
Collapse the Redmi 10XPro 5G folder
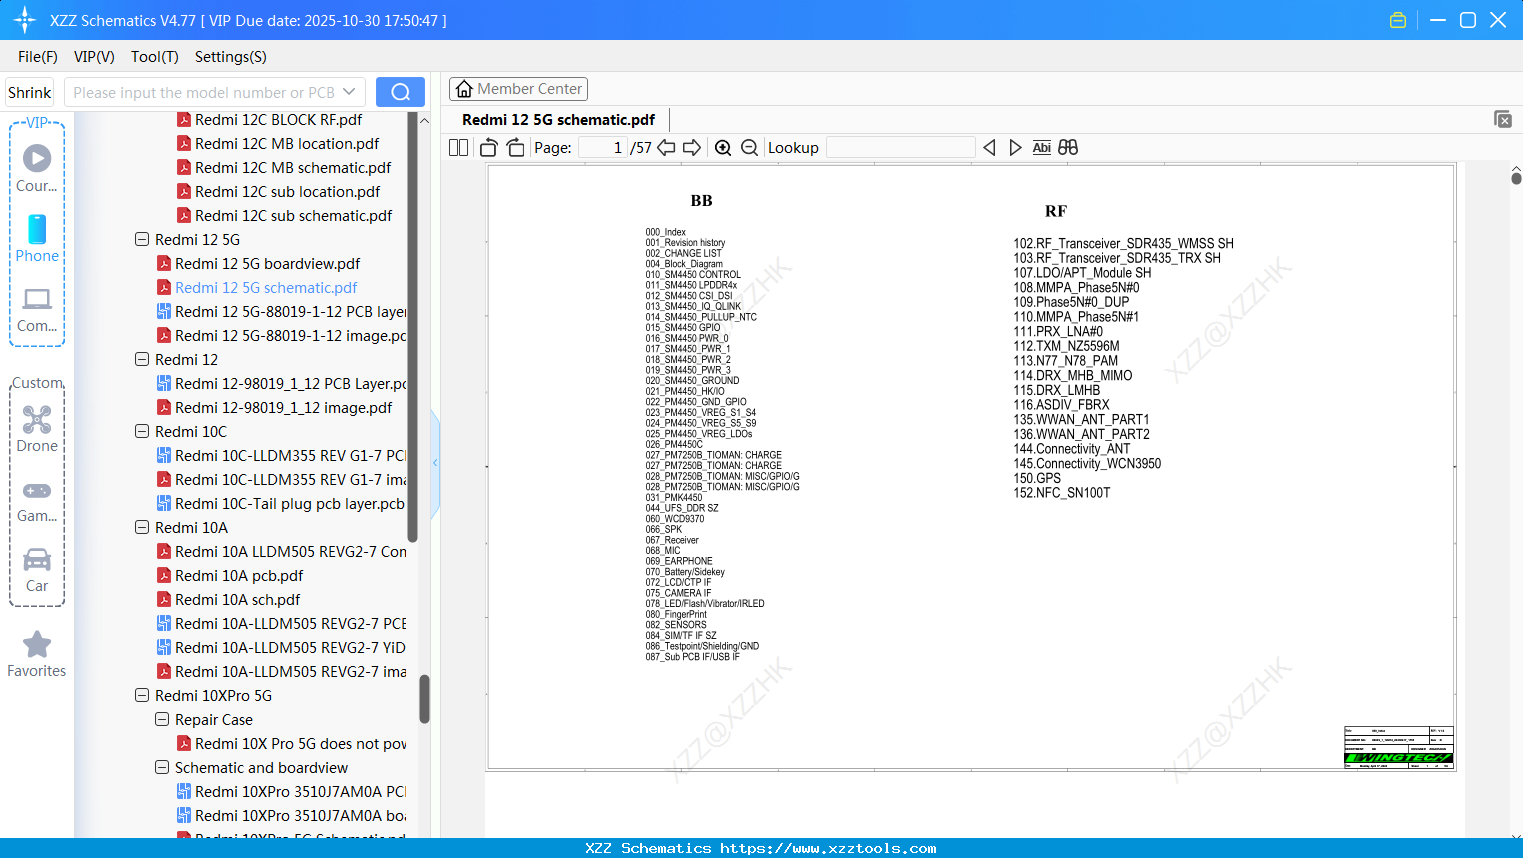(142, 696)
